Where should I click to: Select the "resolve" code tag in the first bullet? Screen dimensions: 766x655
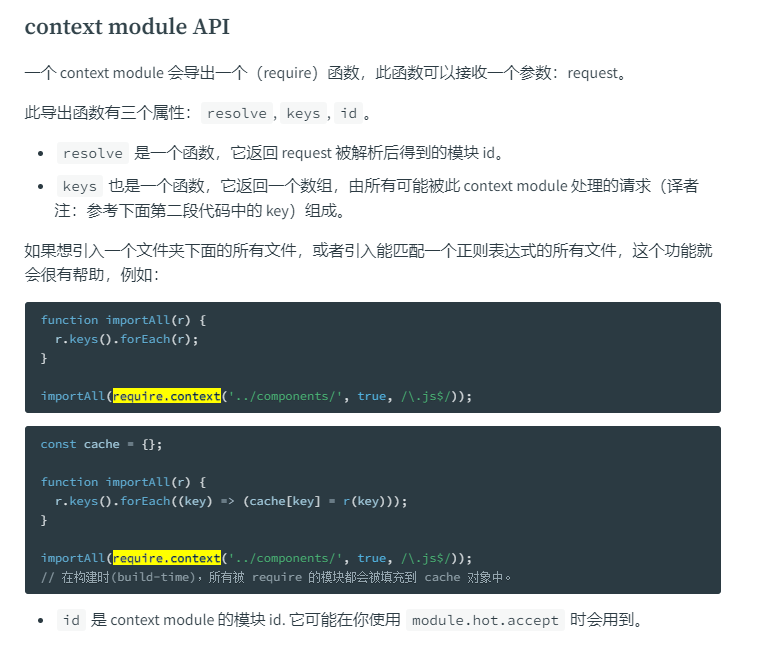[92, 153]
